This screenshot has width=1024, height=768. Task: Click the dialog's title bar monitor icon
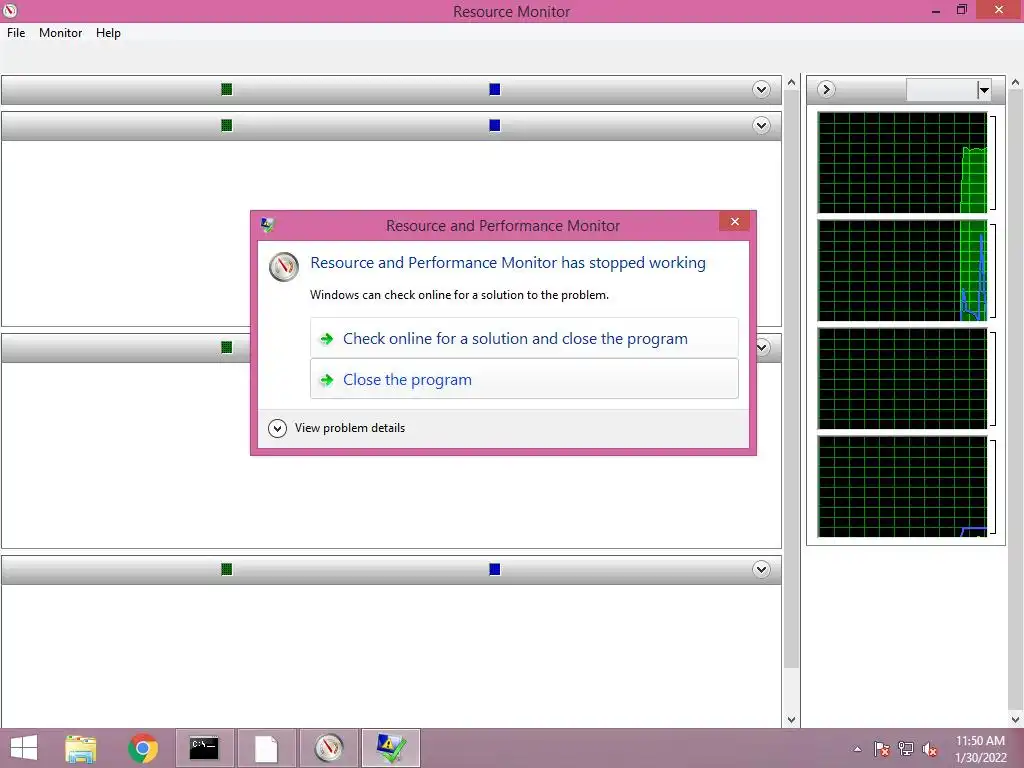pos(267,225)
